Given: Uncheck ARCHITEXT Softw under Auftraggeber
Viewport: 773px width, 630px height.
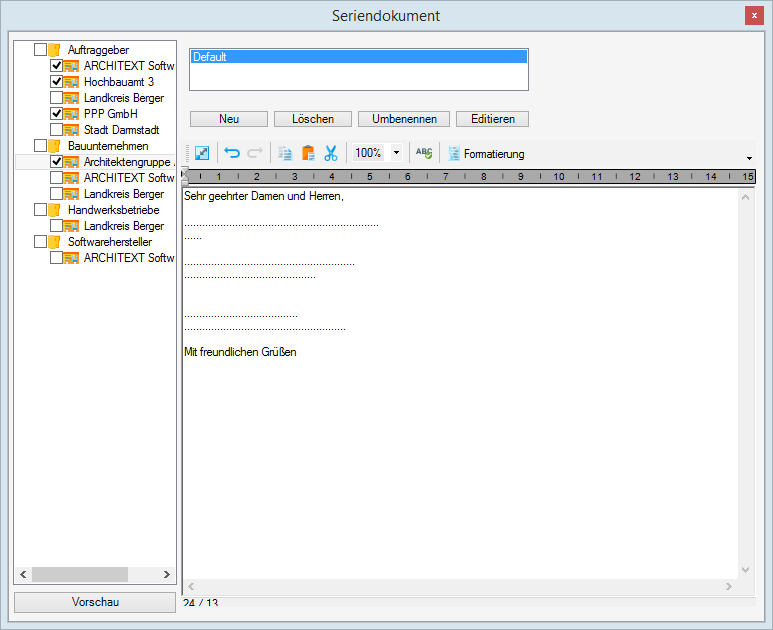Looking at the screenshot, I should [x=57, y=65].
